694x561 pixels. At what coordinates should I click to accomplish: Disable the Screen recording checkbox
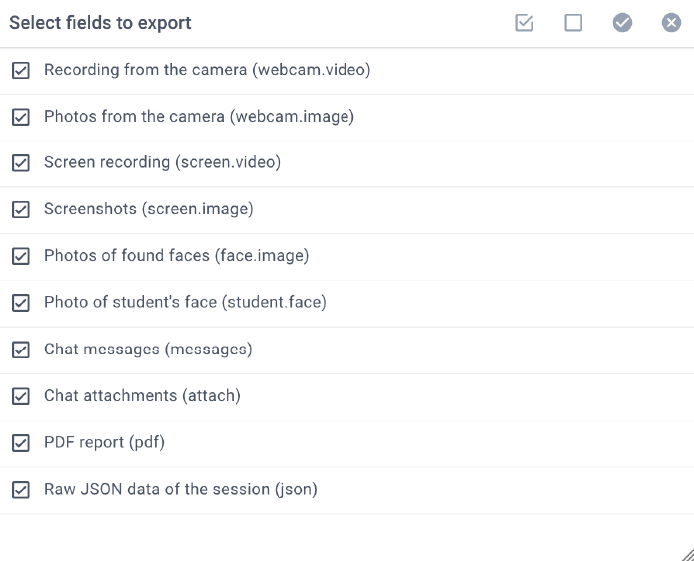coord(20,163)
